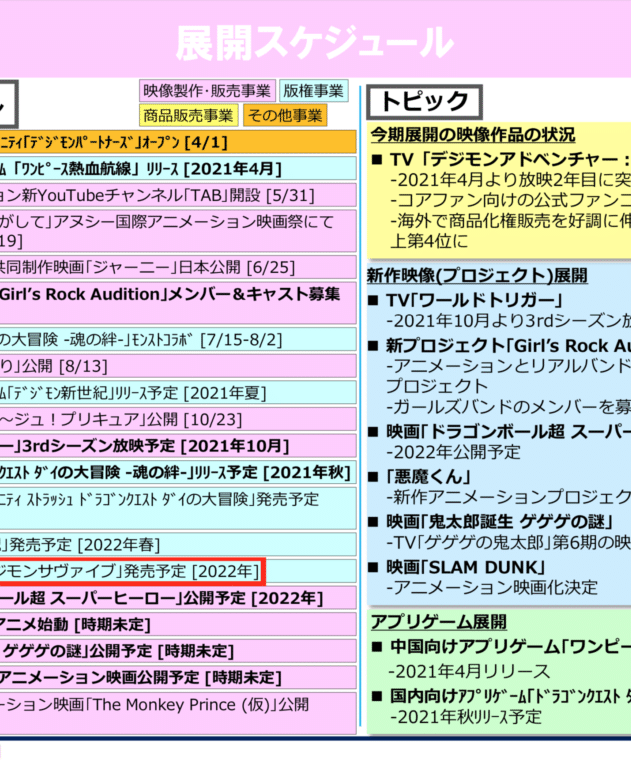Select the ワンピース熱血航線 リリース [2021年4月] row
Screen dimensions: 631x767
pyautogui.click(x=178, y=169)
